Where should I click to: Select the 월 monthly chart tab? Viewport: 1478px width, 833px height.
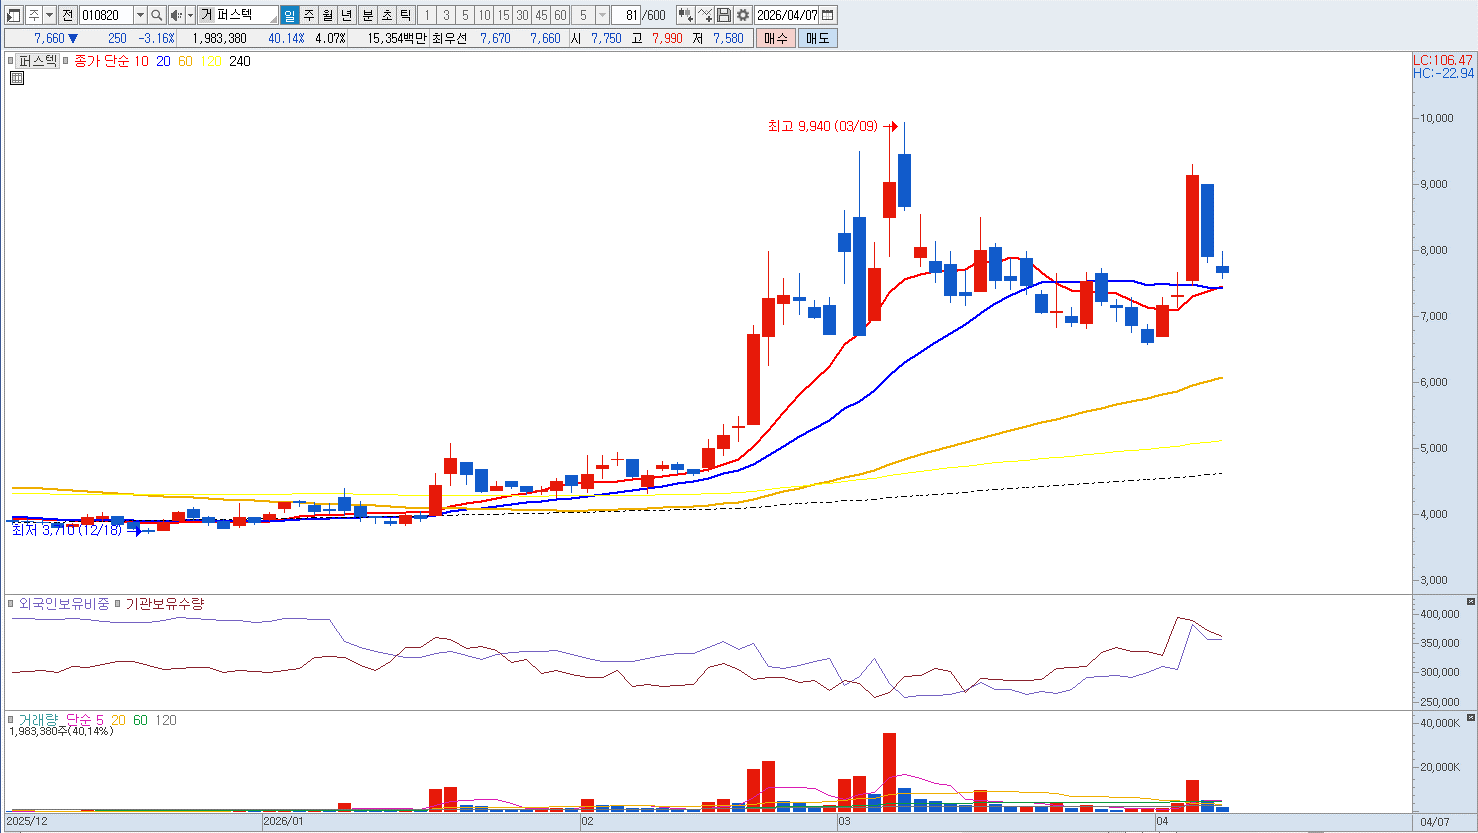tap(327, 15)
